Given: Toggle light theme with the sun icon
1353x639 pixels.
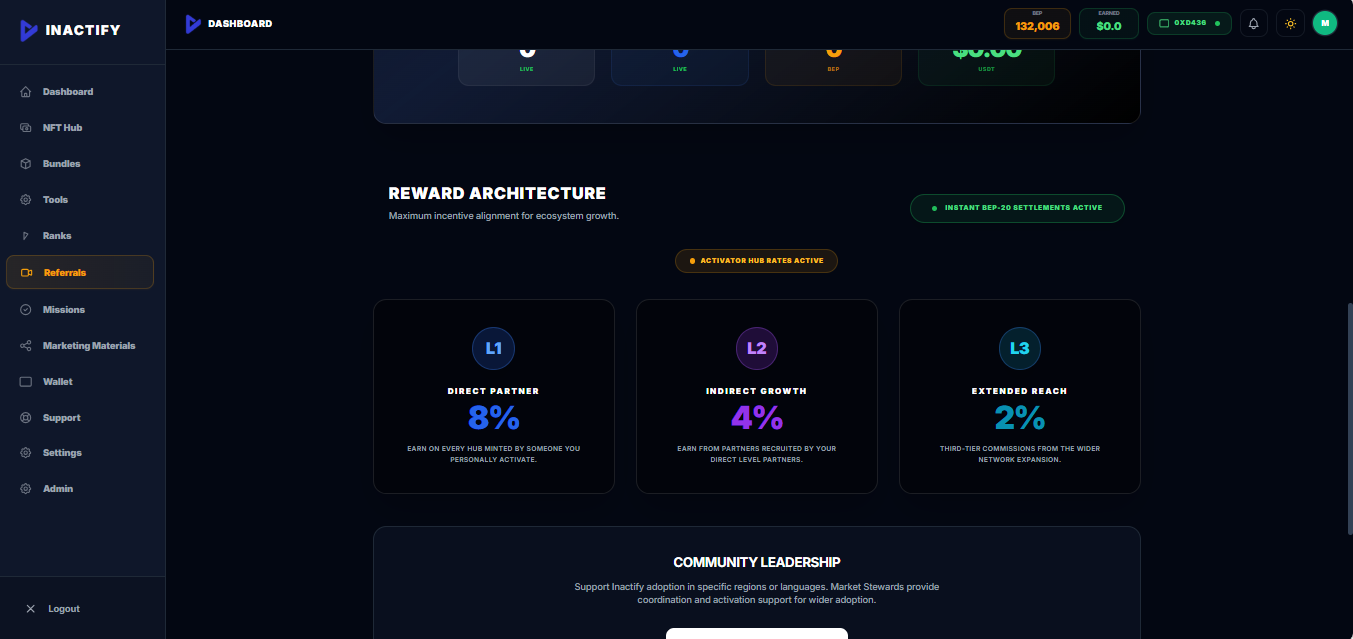Looking at the screenshot, I should pos(1289,22).
